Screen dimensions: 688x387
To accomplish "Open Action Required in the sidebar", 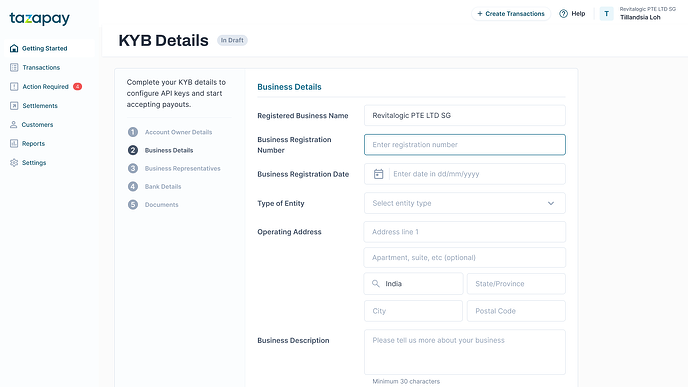I will click(45, 86).
